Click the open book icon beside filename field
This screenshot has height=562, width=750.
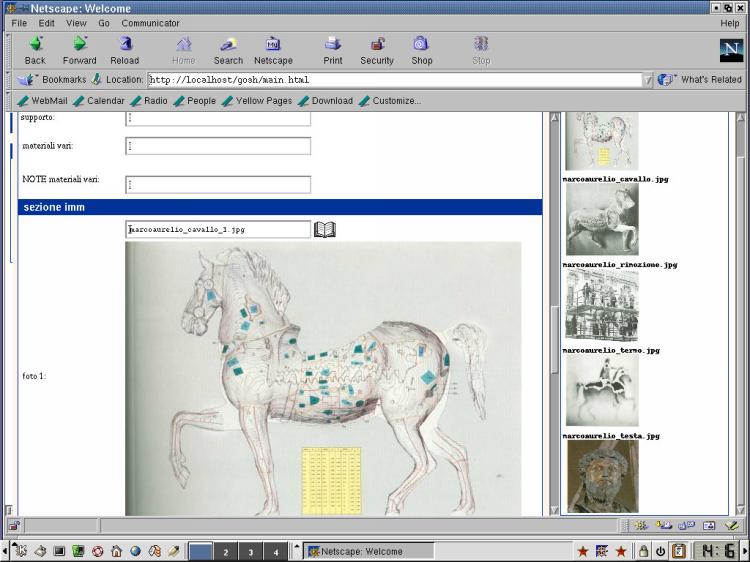tap(325, 230)
